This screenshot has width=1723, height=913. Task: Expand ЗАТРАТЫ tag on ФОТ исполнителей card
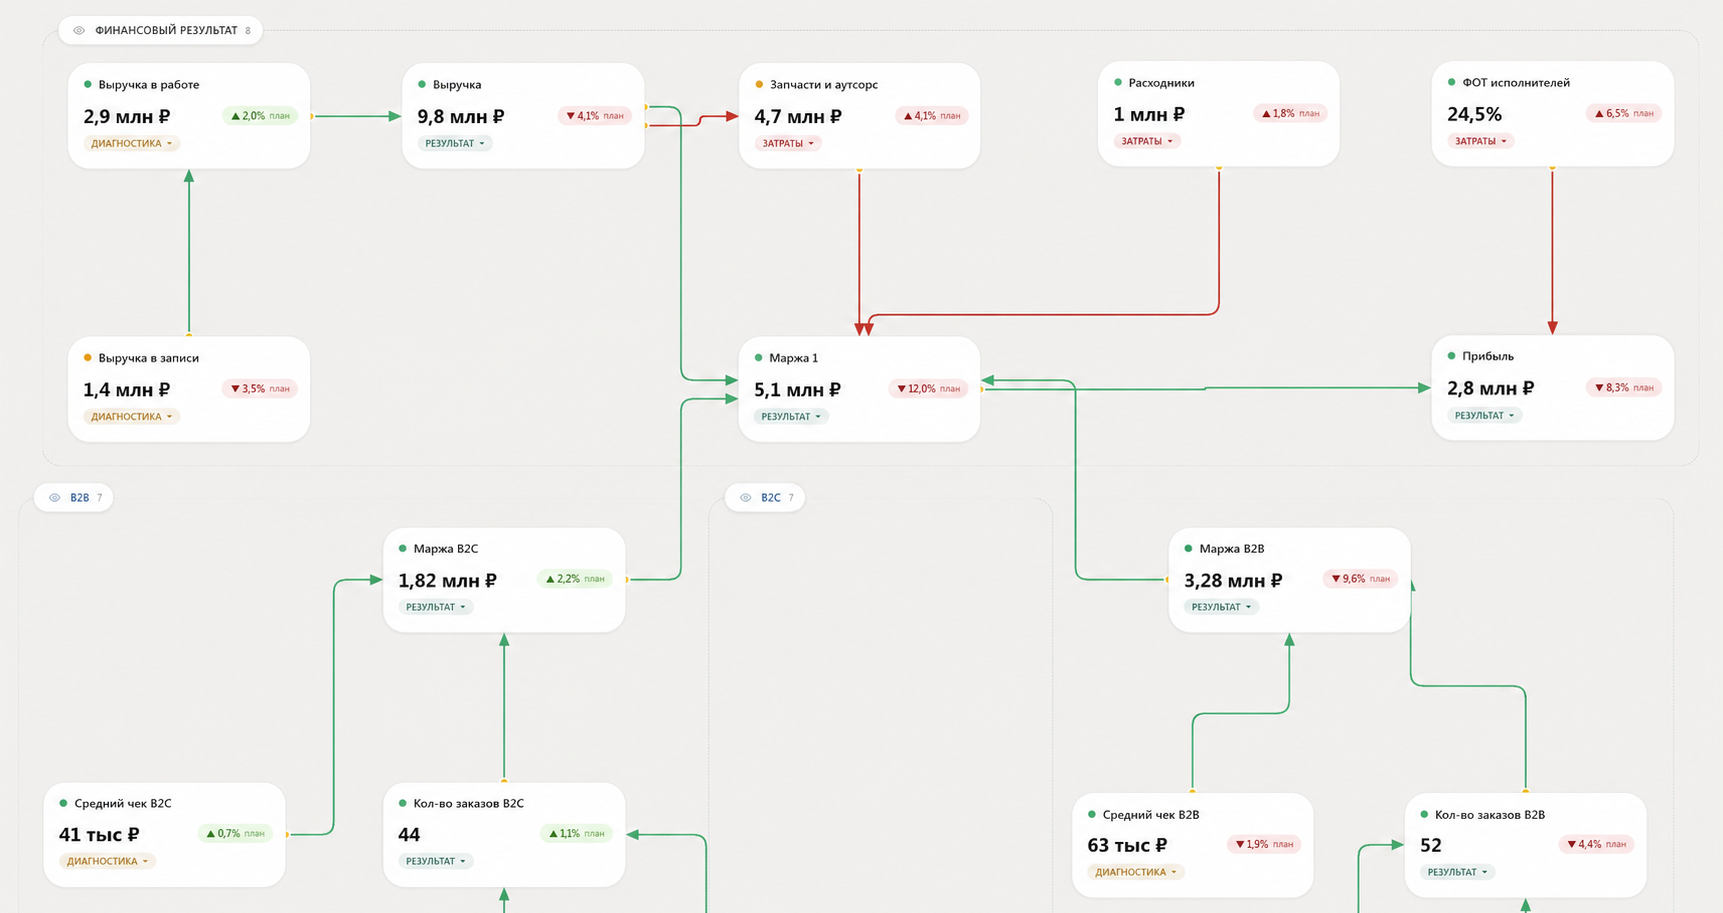[x=1480, y=141]
